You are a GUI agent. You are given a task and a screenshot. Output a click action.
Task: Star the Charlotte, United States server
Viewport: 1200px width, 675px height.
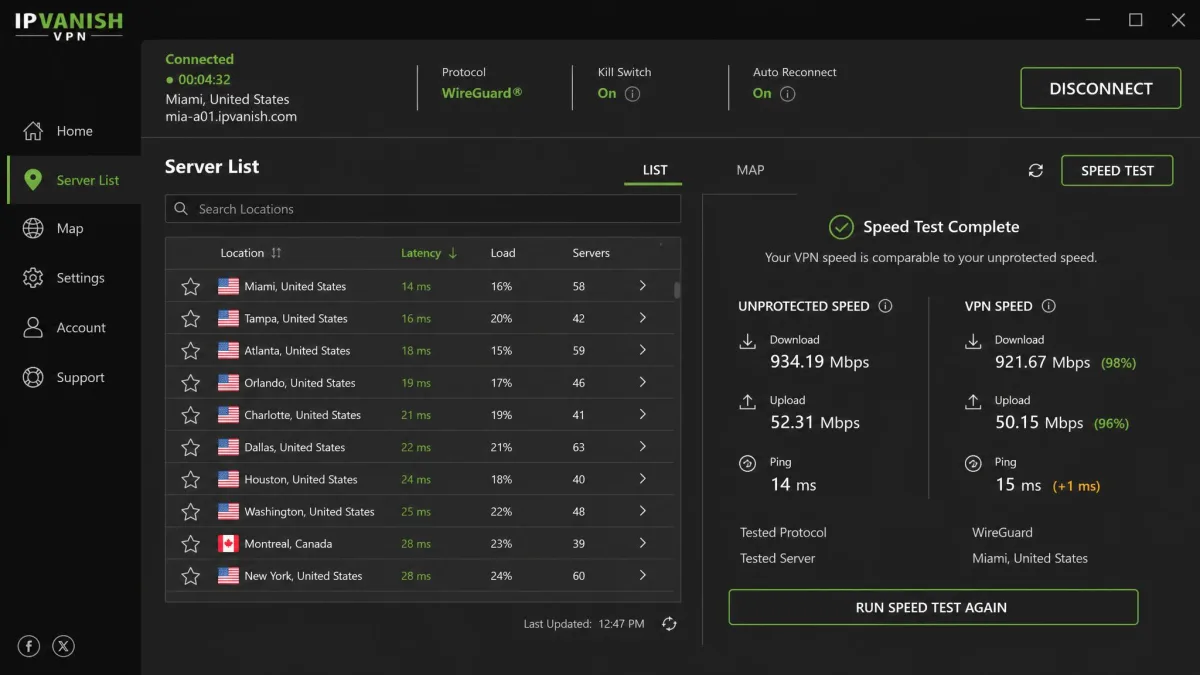[x=190, y=415]
